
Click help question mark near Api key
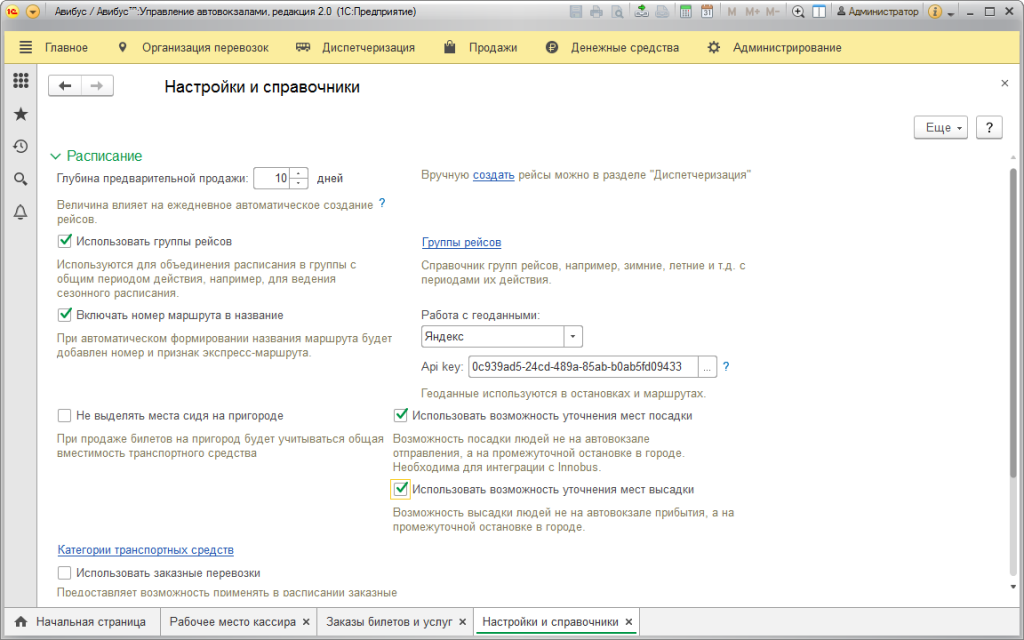726,367
